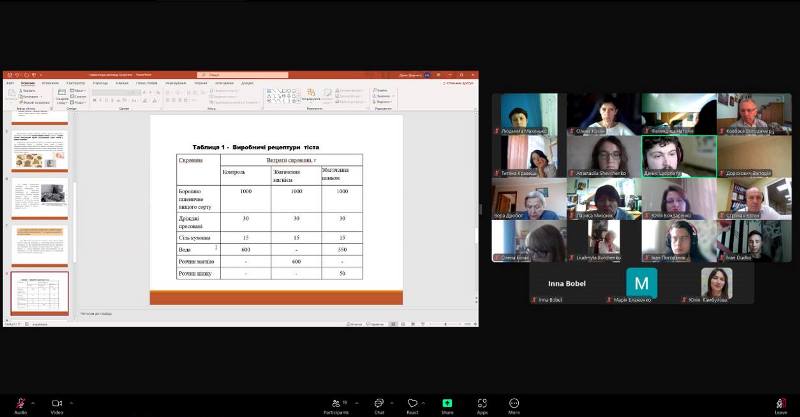Image resolution: width=800 pixels, height=417 pixels.
Task: Click the Leave meeting icon
Action: pos(781,403)
